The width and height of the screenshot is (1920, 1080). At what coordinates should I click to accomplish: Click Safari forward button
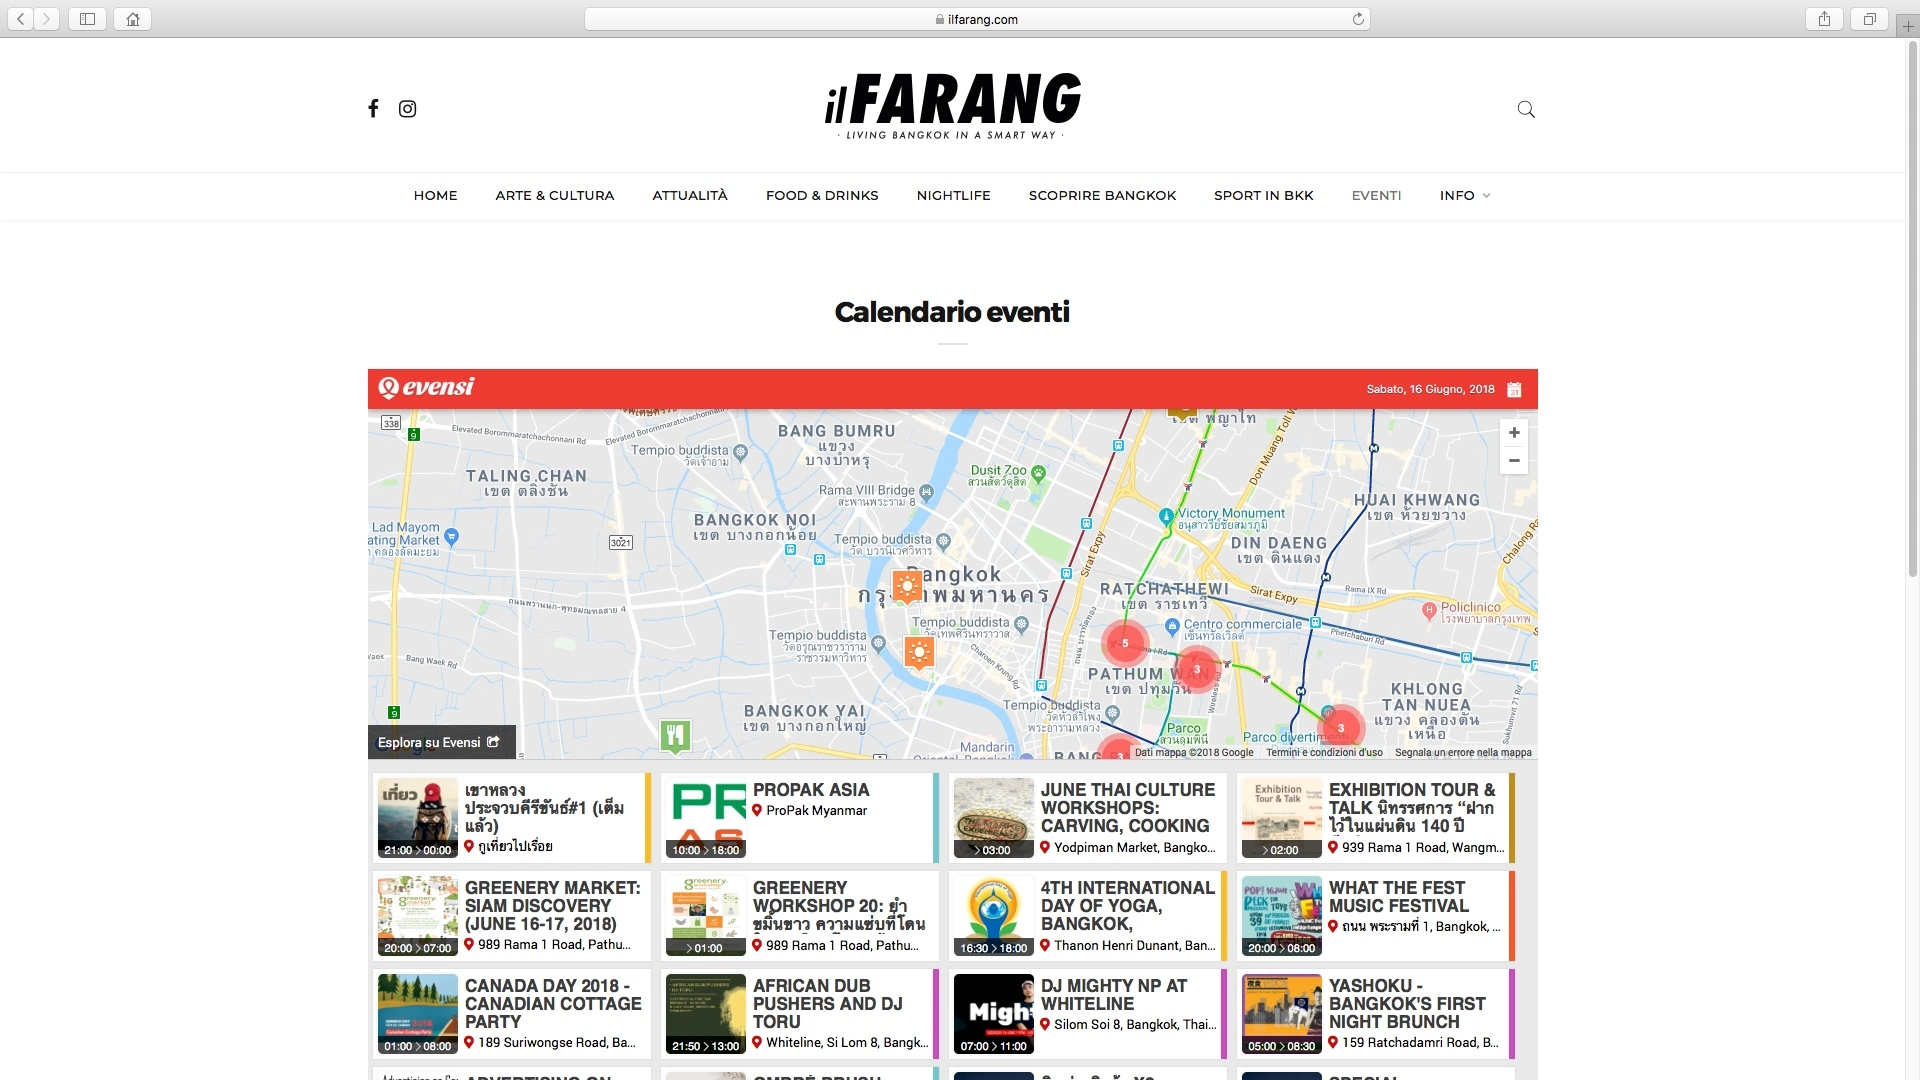pos(46,19)
